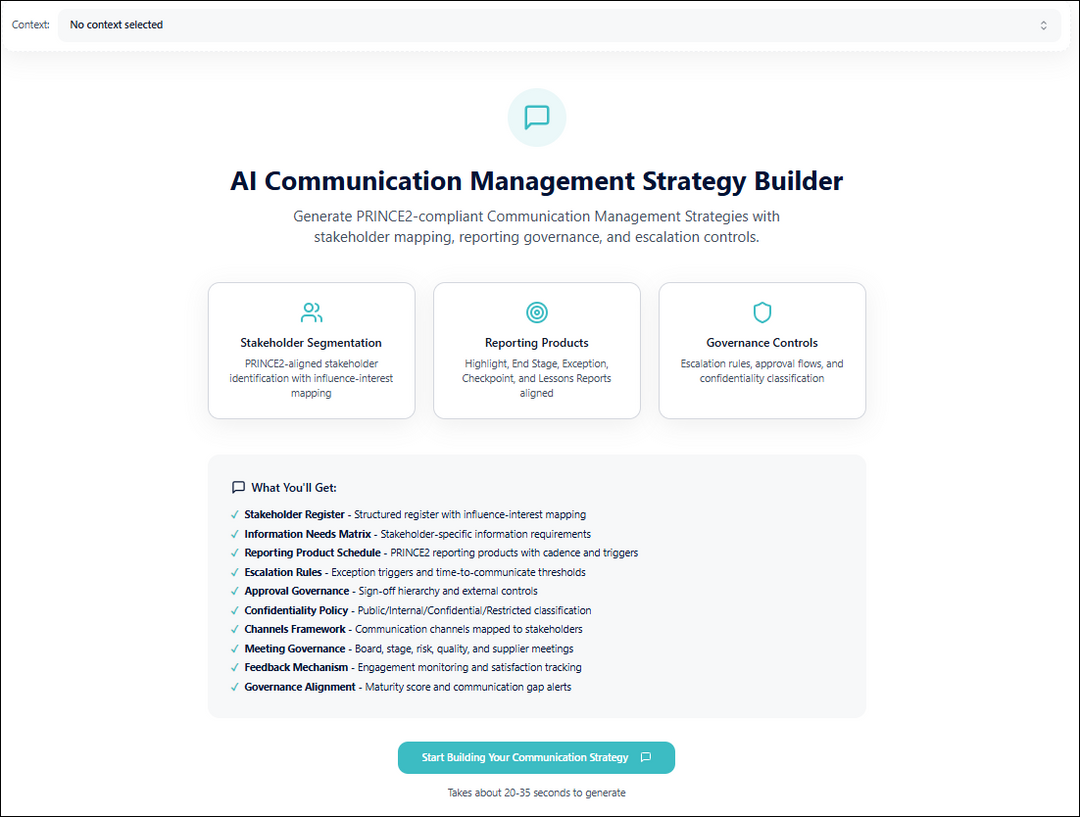Click checkmark next to Reporting Product Schedule
Viewport: 1080px width, 817px height.
point(235,553)
